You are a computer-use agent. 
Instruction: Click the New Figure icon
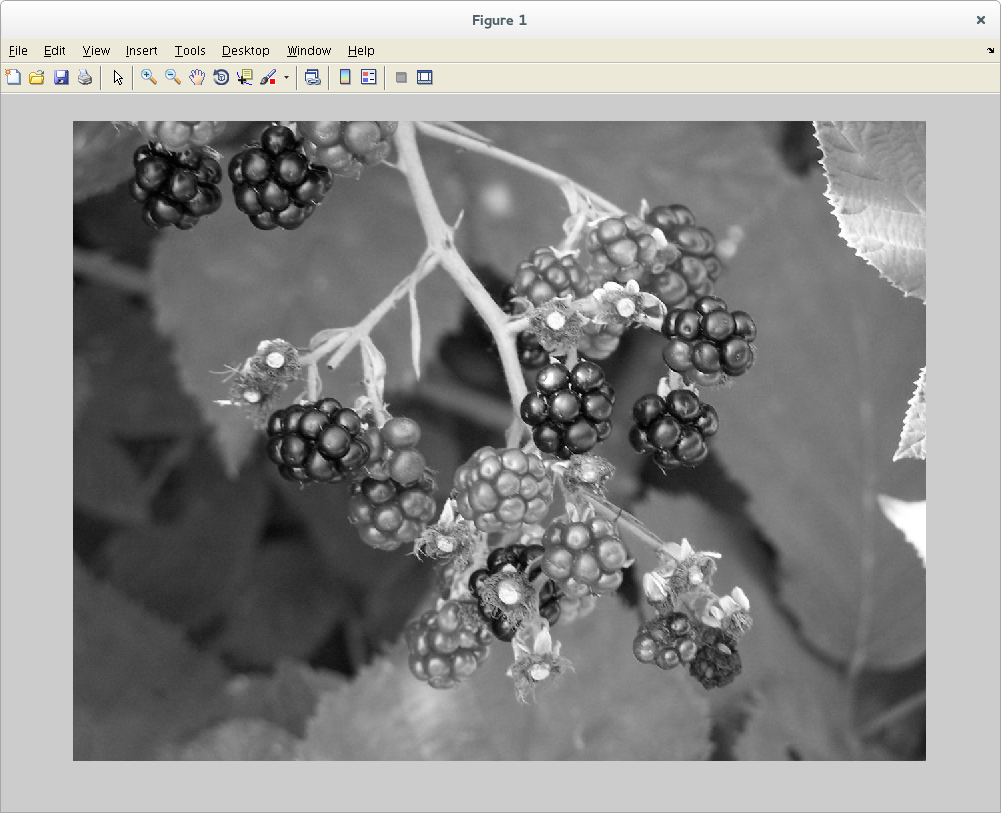13,77
